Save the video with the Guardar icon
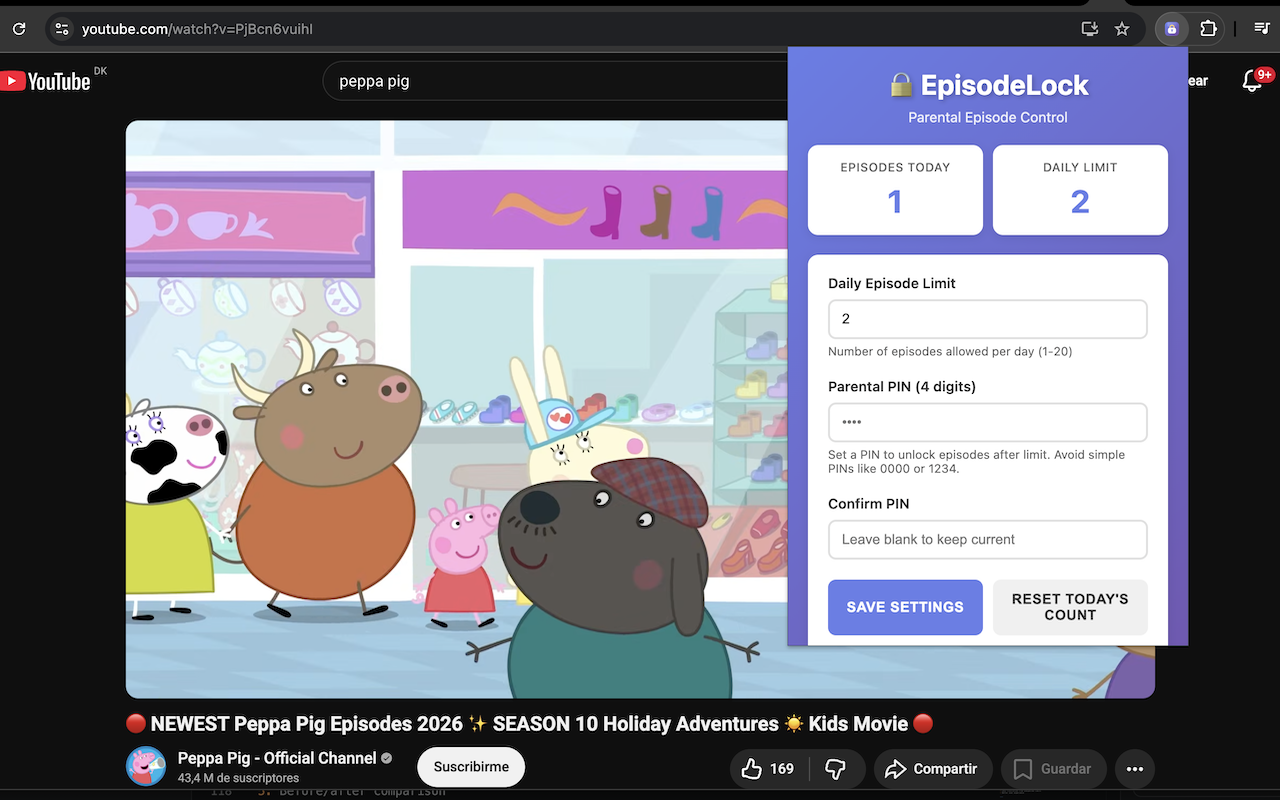The image size is (1280, 800). (1053, 769)
